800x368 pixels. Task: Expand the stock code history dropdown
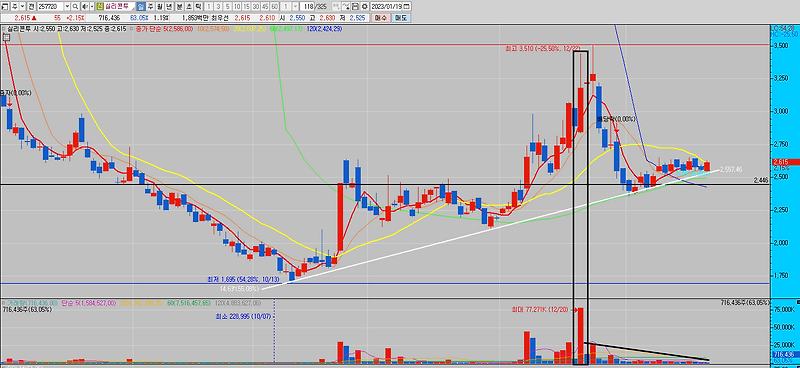(67, 6)
